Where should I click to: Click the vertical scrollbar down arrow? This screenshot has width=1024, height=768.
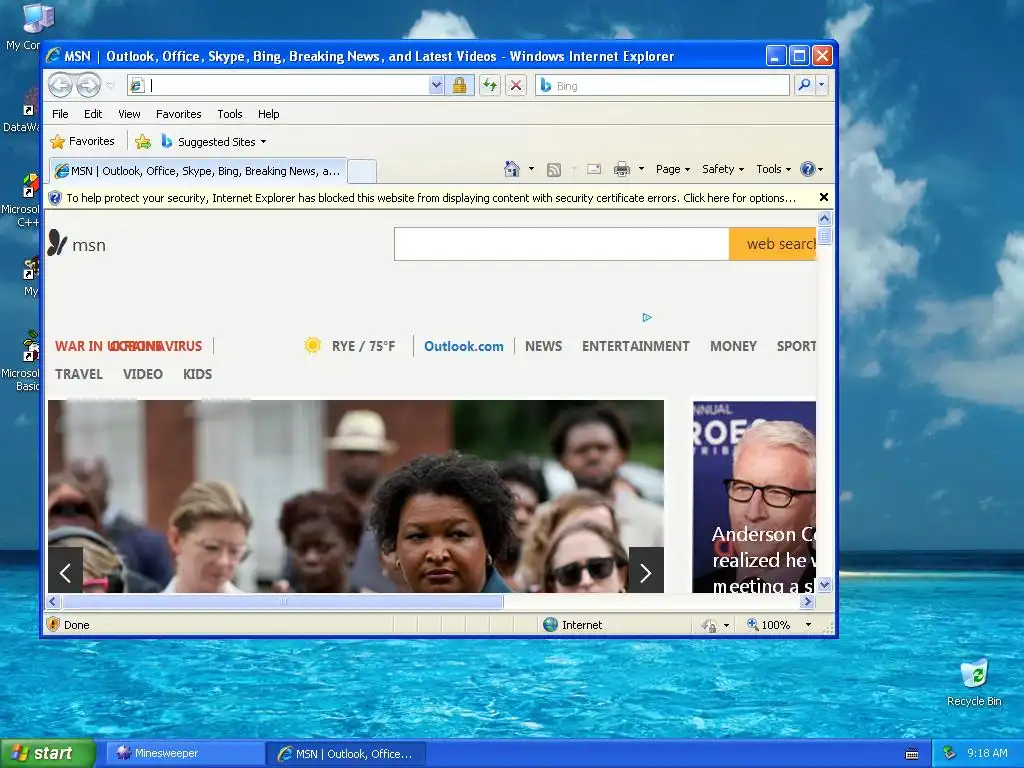click(824, 584)
